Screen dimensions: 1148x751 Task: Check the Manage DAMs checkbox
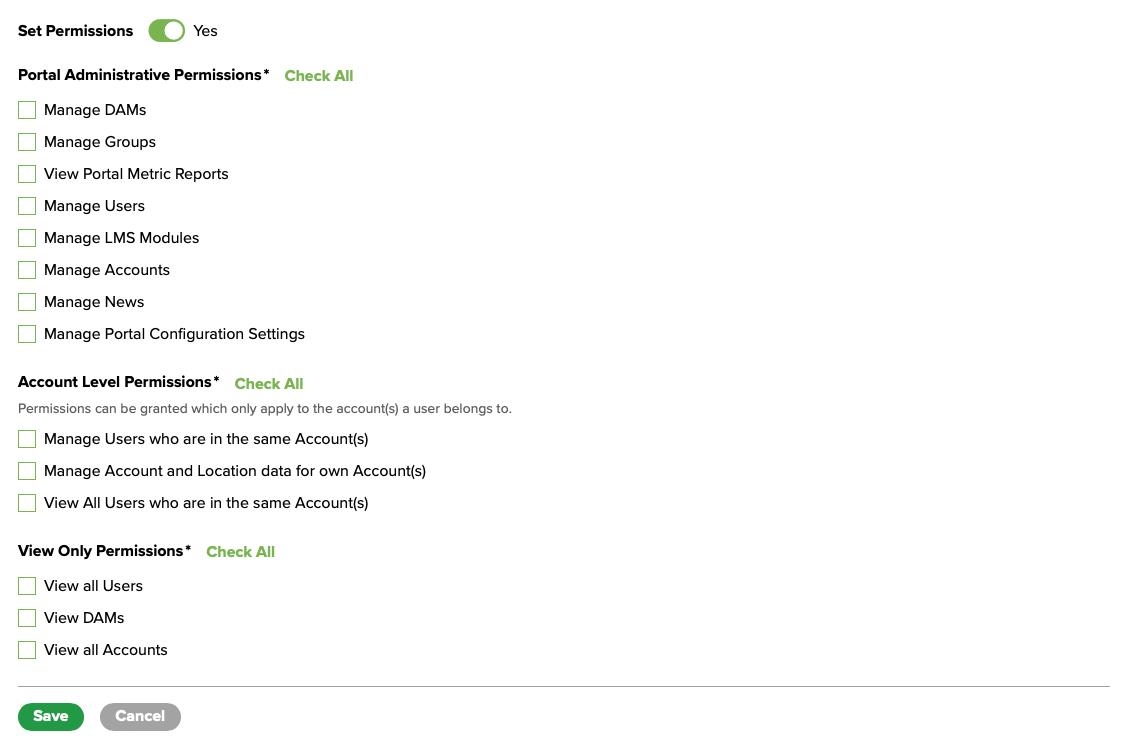pos(27,110)
